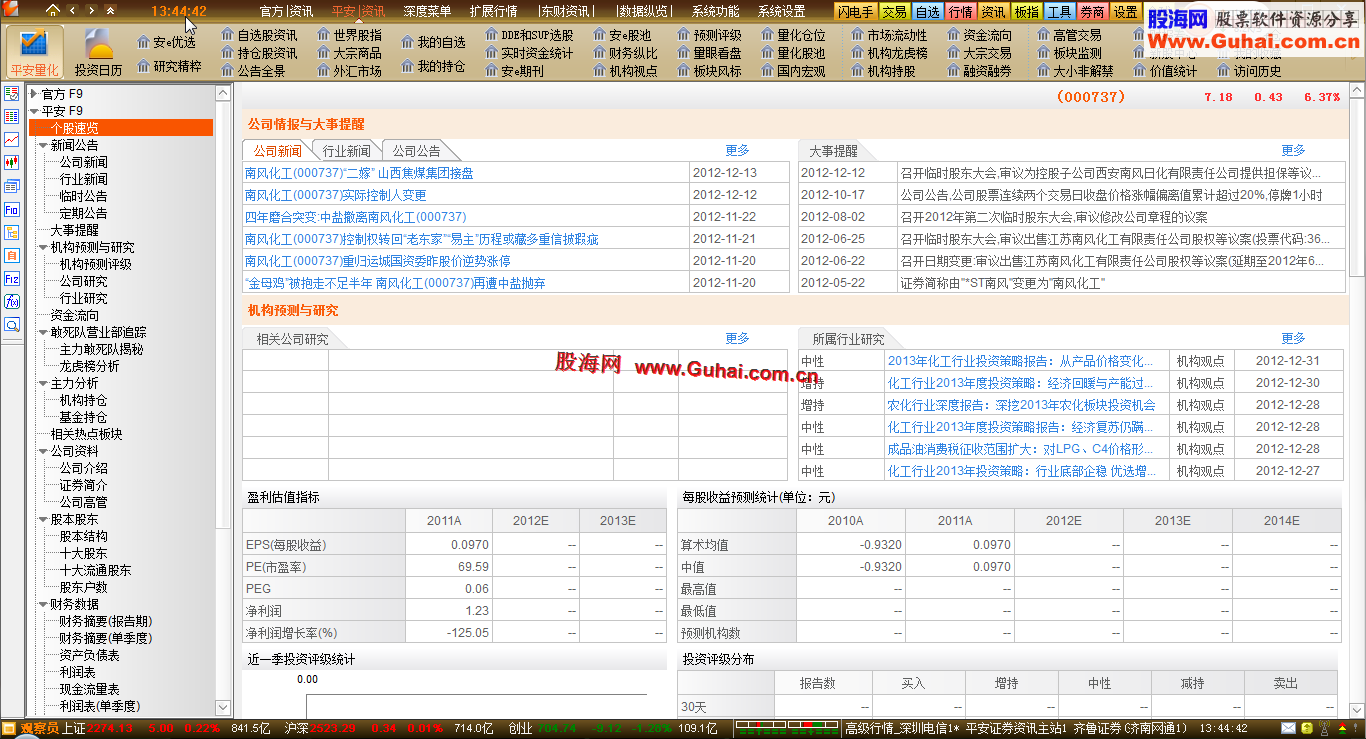Viewport: 1366px width, 739px height.
Task: Click the candlestick chart icon in left sidebar
Action: click(x=12, y=162)
